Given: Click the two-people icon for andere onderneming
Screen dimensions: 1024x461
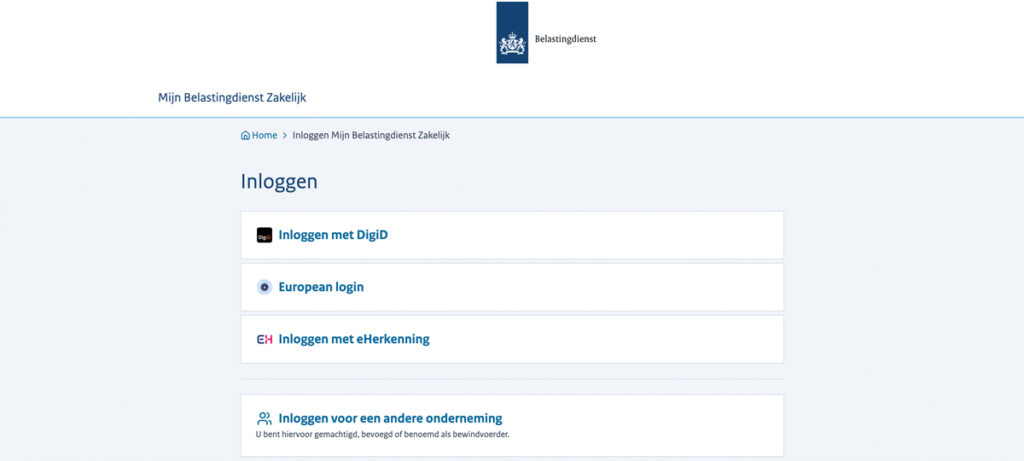Looking at the screenshot, I should click(x=264, y=418).
